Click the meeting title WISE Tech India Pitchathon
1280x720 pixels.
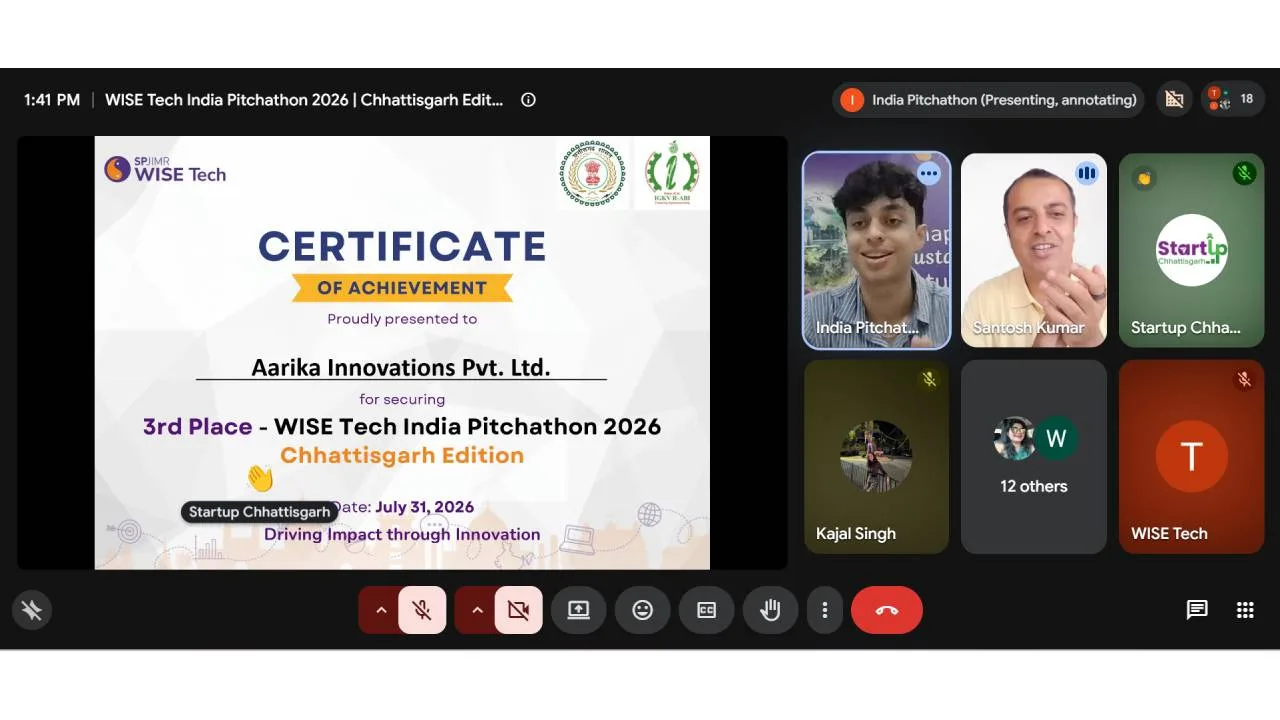[304, 100]
